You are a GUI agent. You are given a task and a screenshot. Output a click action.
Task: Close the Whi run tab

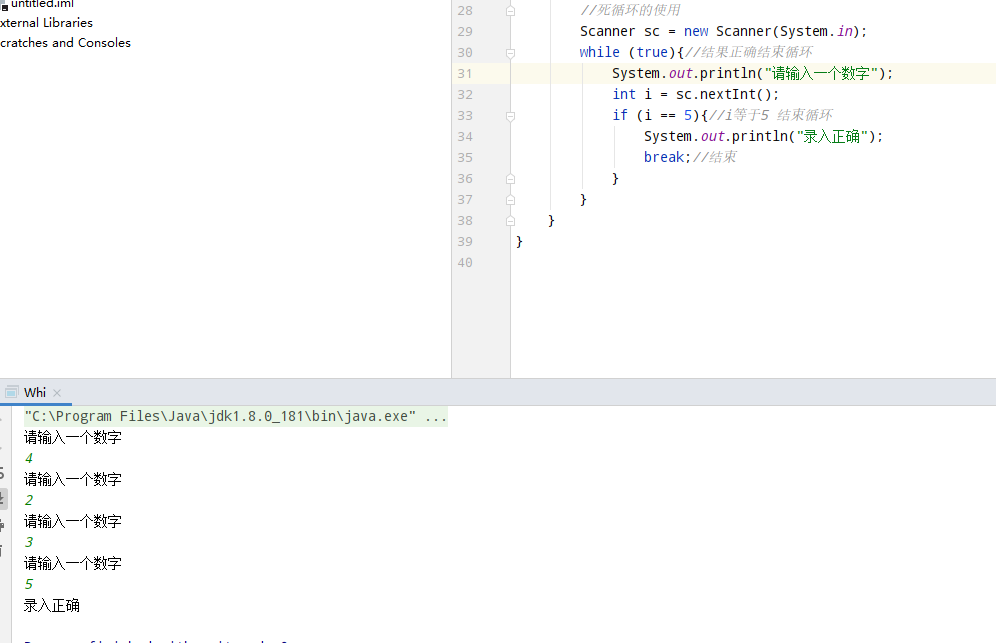(x=57, y=393)
